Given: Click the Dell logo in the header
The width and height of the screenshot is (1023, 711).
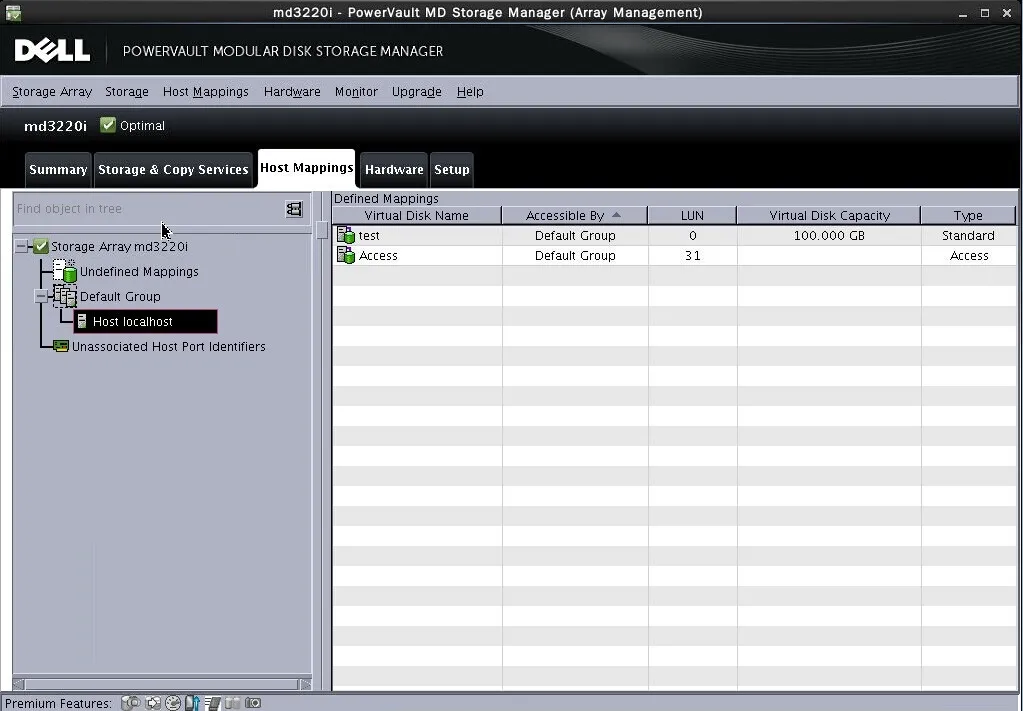Looking at the screenshot, I should click(52, 50).
